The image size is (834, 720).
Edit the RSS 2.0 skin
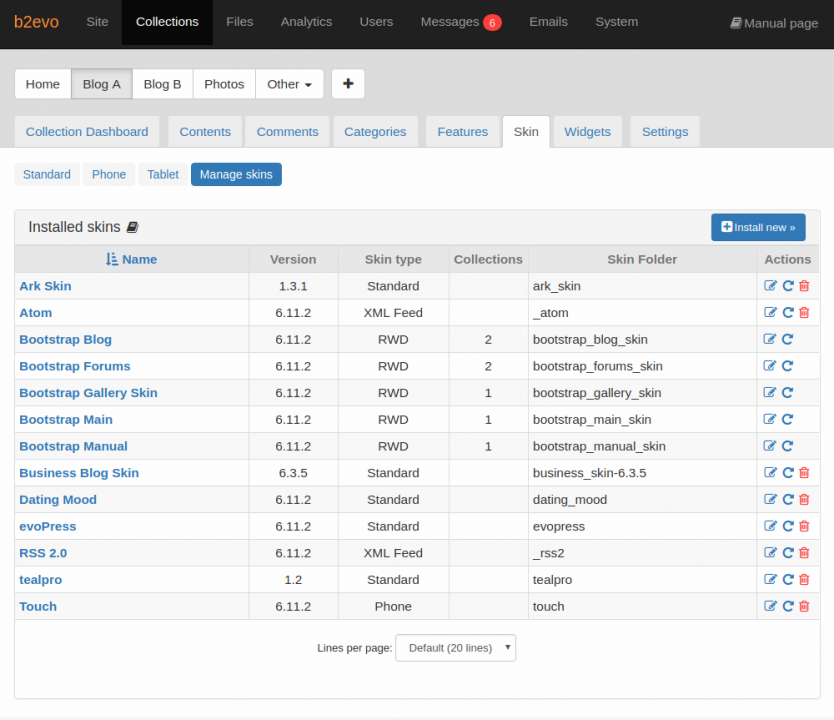tap(770, 552)
